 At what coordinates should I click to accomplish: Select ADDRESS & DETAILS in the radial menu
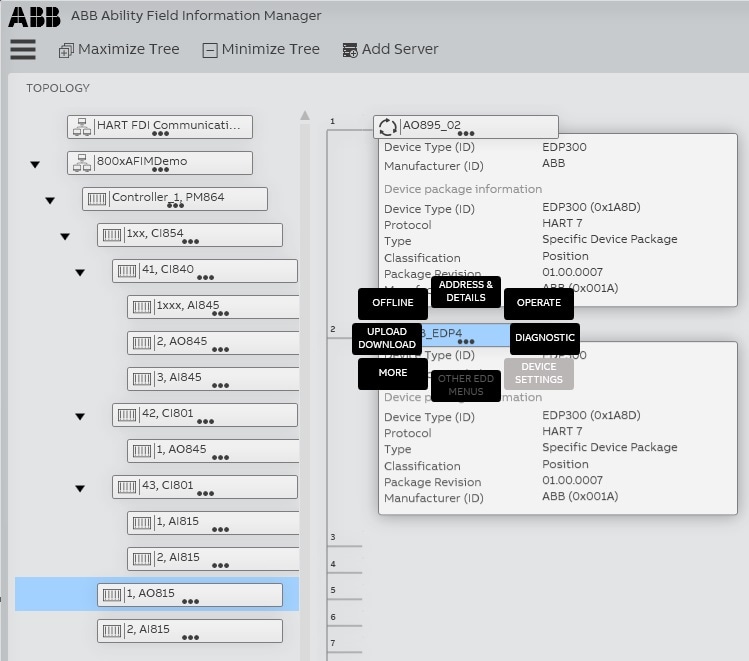(466, 291)
